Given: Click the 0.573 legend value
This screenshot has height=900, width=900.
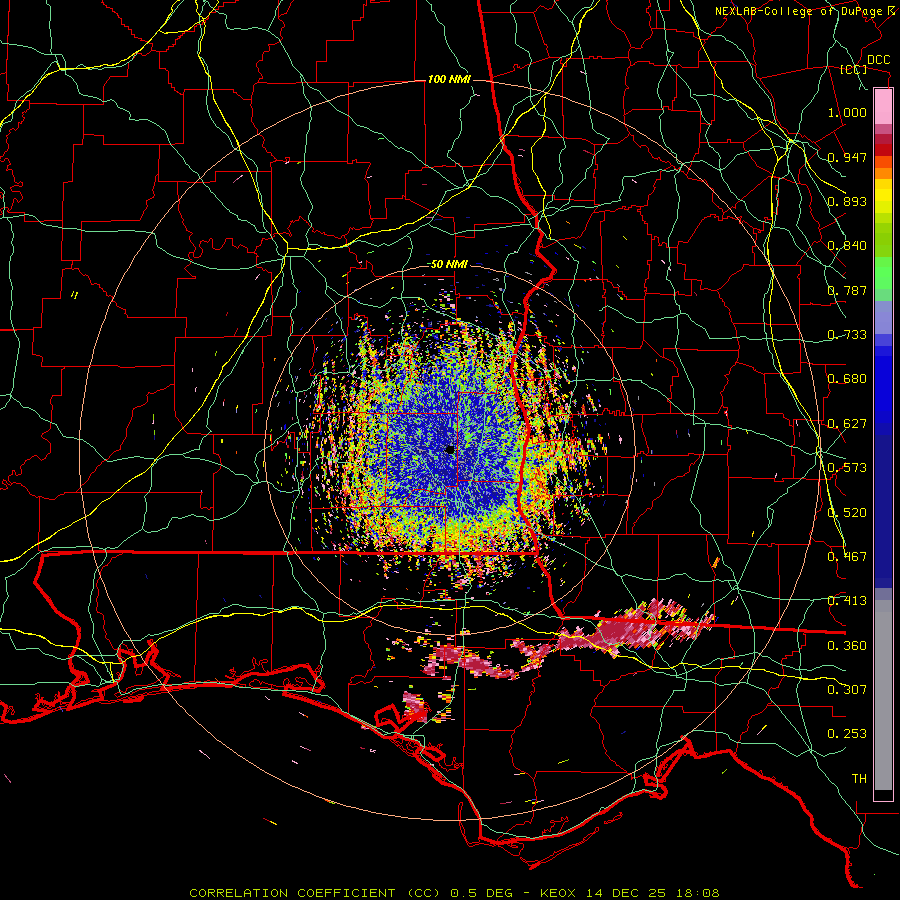Looking at the screenshot, I should point(847,468).
